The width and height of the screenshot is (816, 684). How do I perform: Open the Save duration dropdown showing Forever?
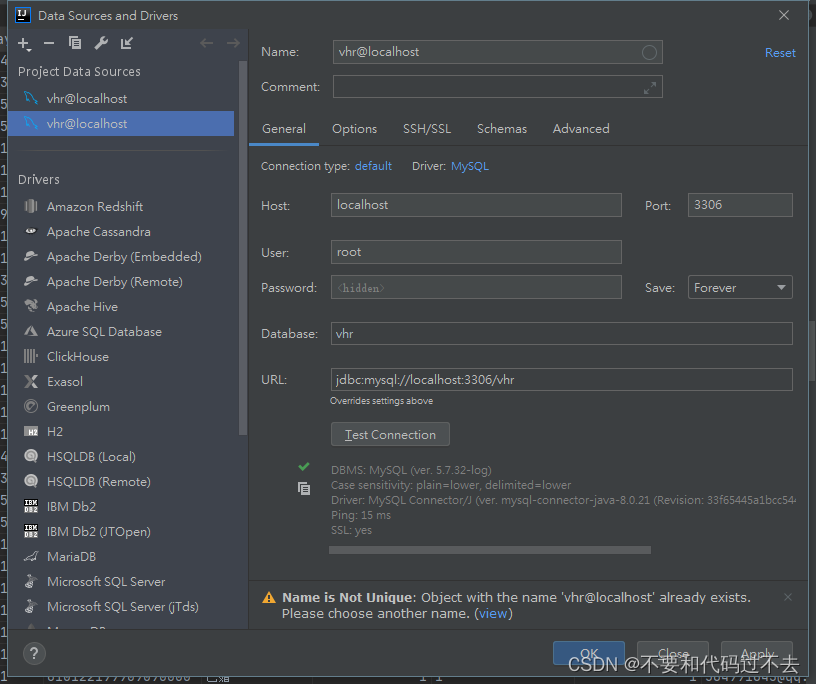[x=740, y=287]
